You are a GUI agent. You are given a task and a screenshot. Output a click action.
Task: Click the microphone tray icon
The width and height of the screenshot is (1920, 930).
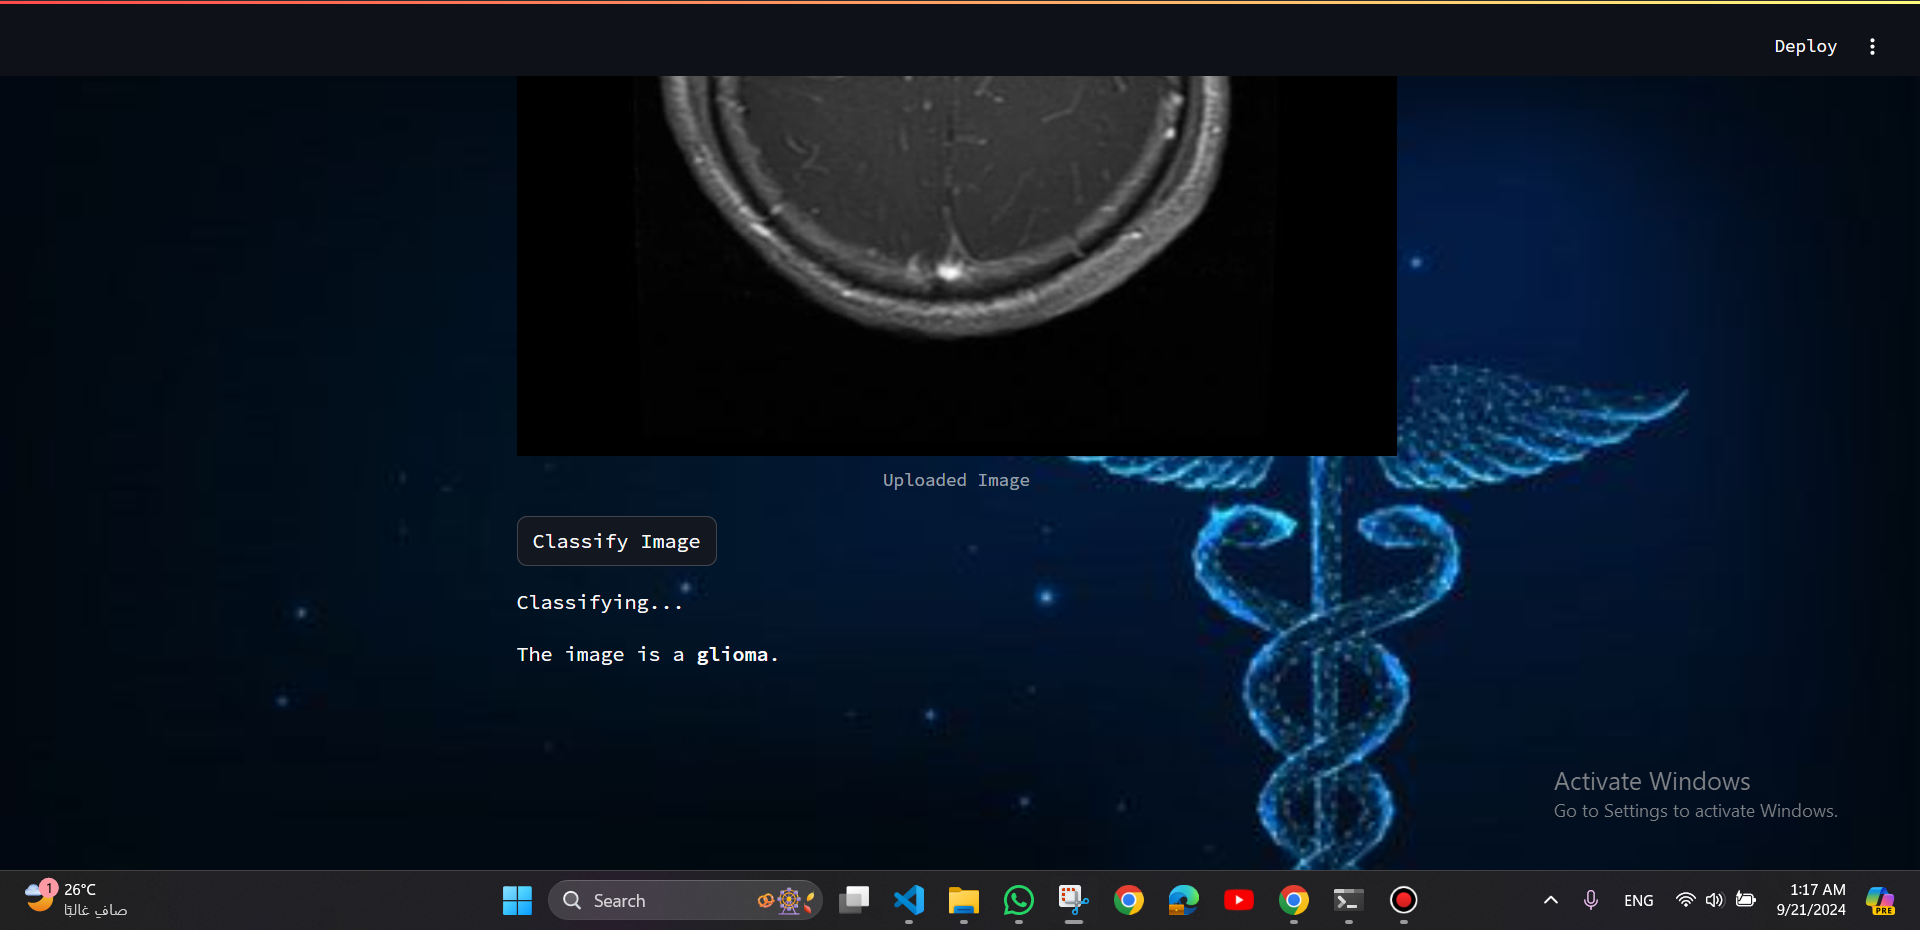click(1591, 900)
